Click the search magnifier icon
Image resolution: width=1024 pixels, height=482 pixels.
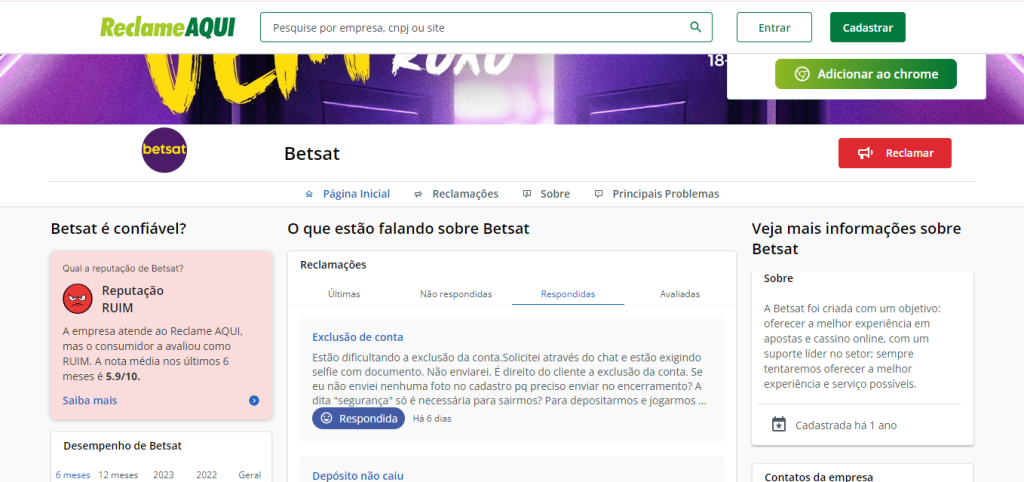coord(696,27)
